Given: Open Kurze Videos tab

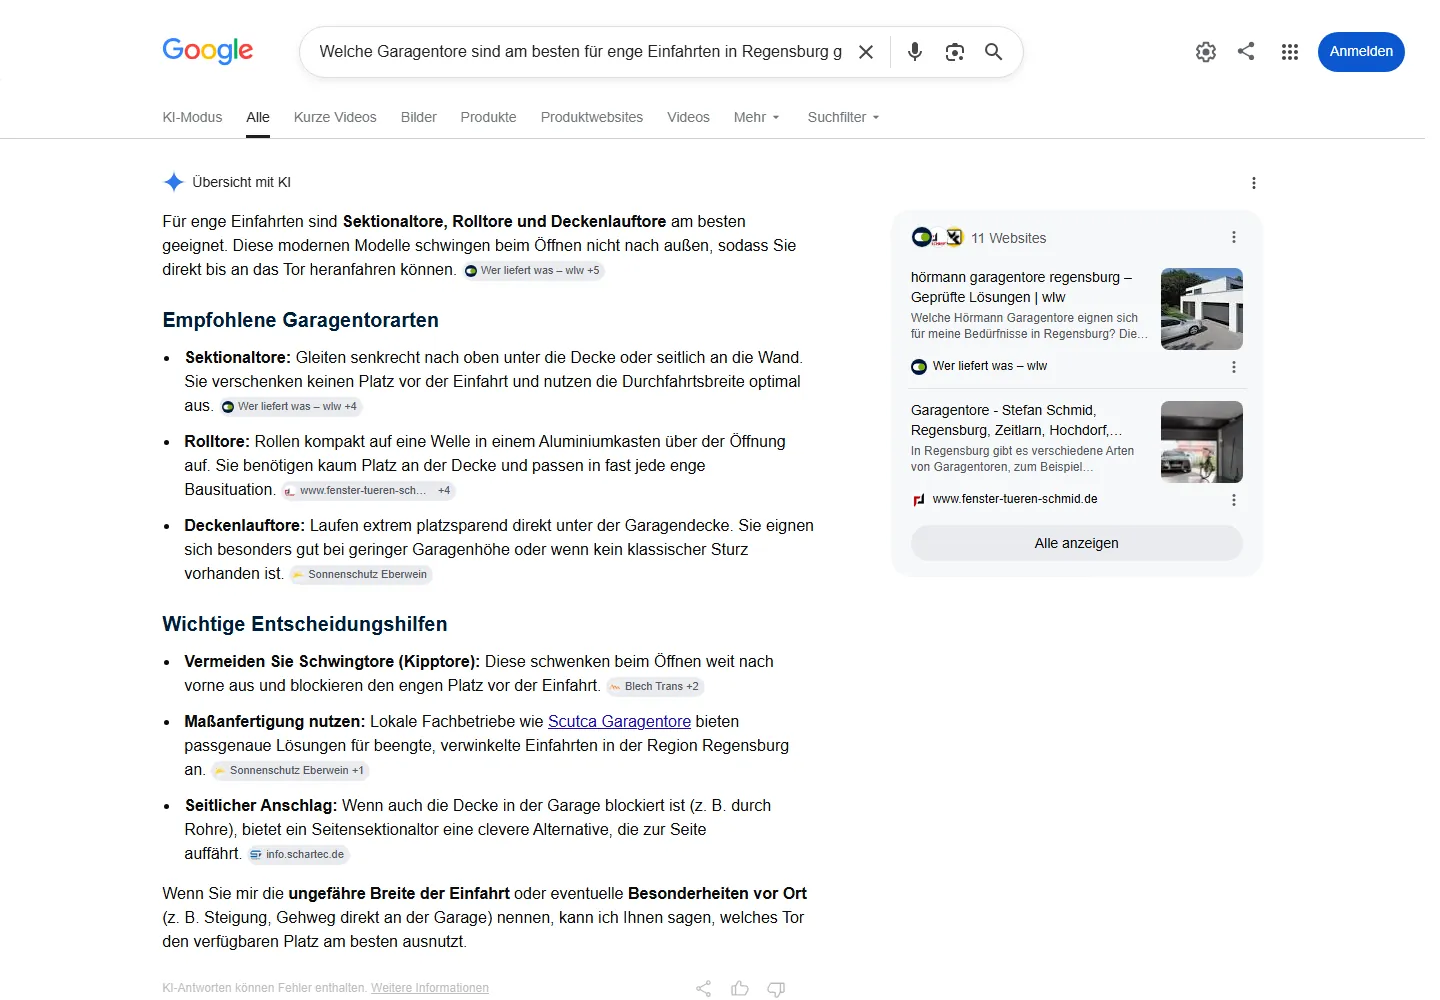Looking at the screenshot, I should click(335, 117).
